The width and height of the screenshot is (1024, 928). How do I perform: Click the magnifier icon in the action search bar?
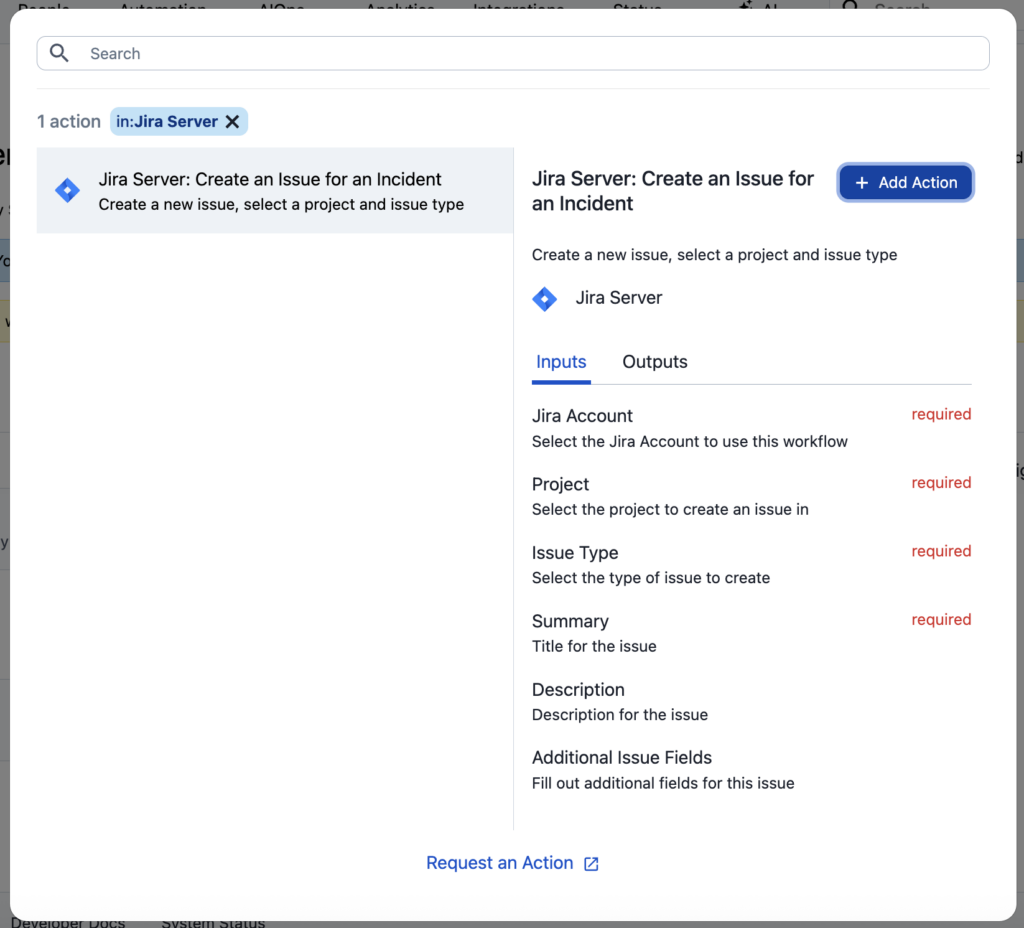point(59,54)
